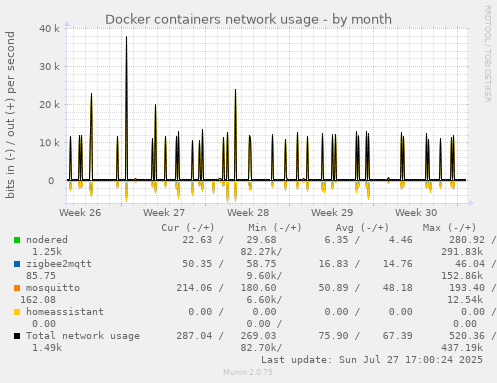Screen dimensions: 497x383
Task: Click the '10 k' y-axis label
Action: (x=49, y=143)
